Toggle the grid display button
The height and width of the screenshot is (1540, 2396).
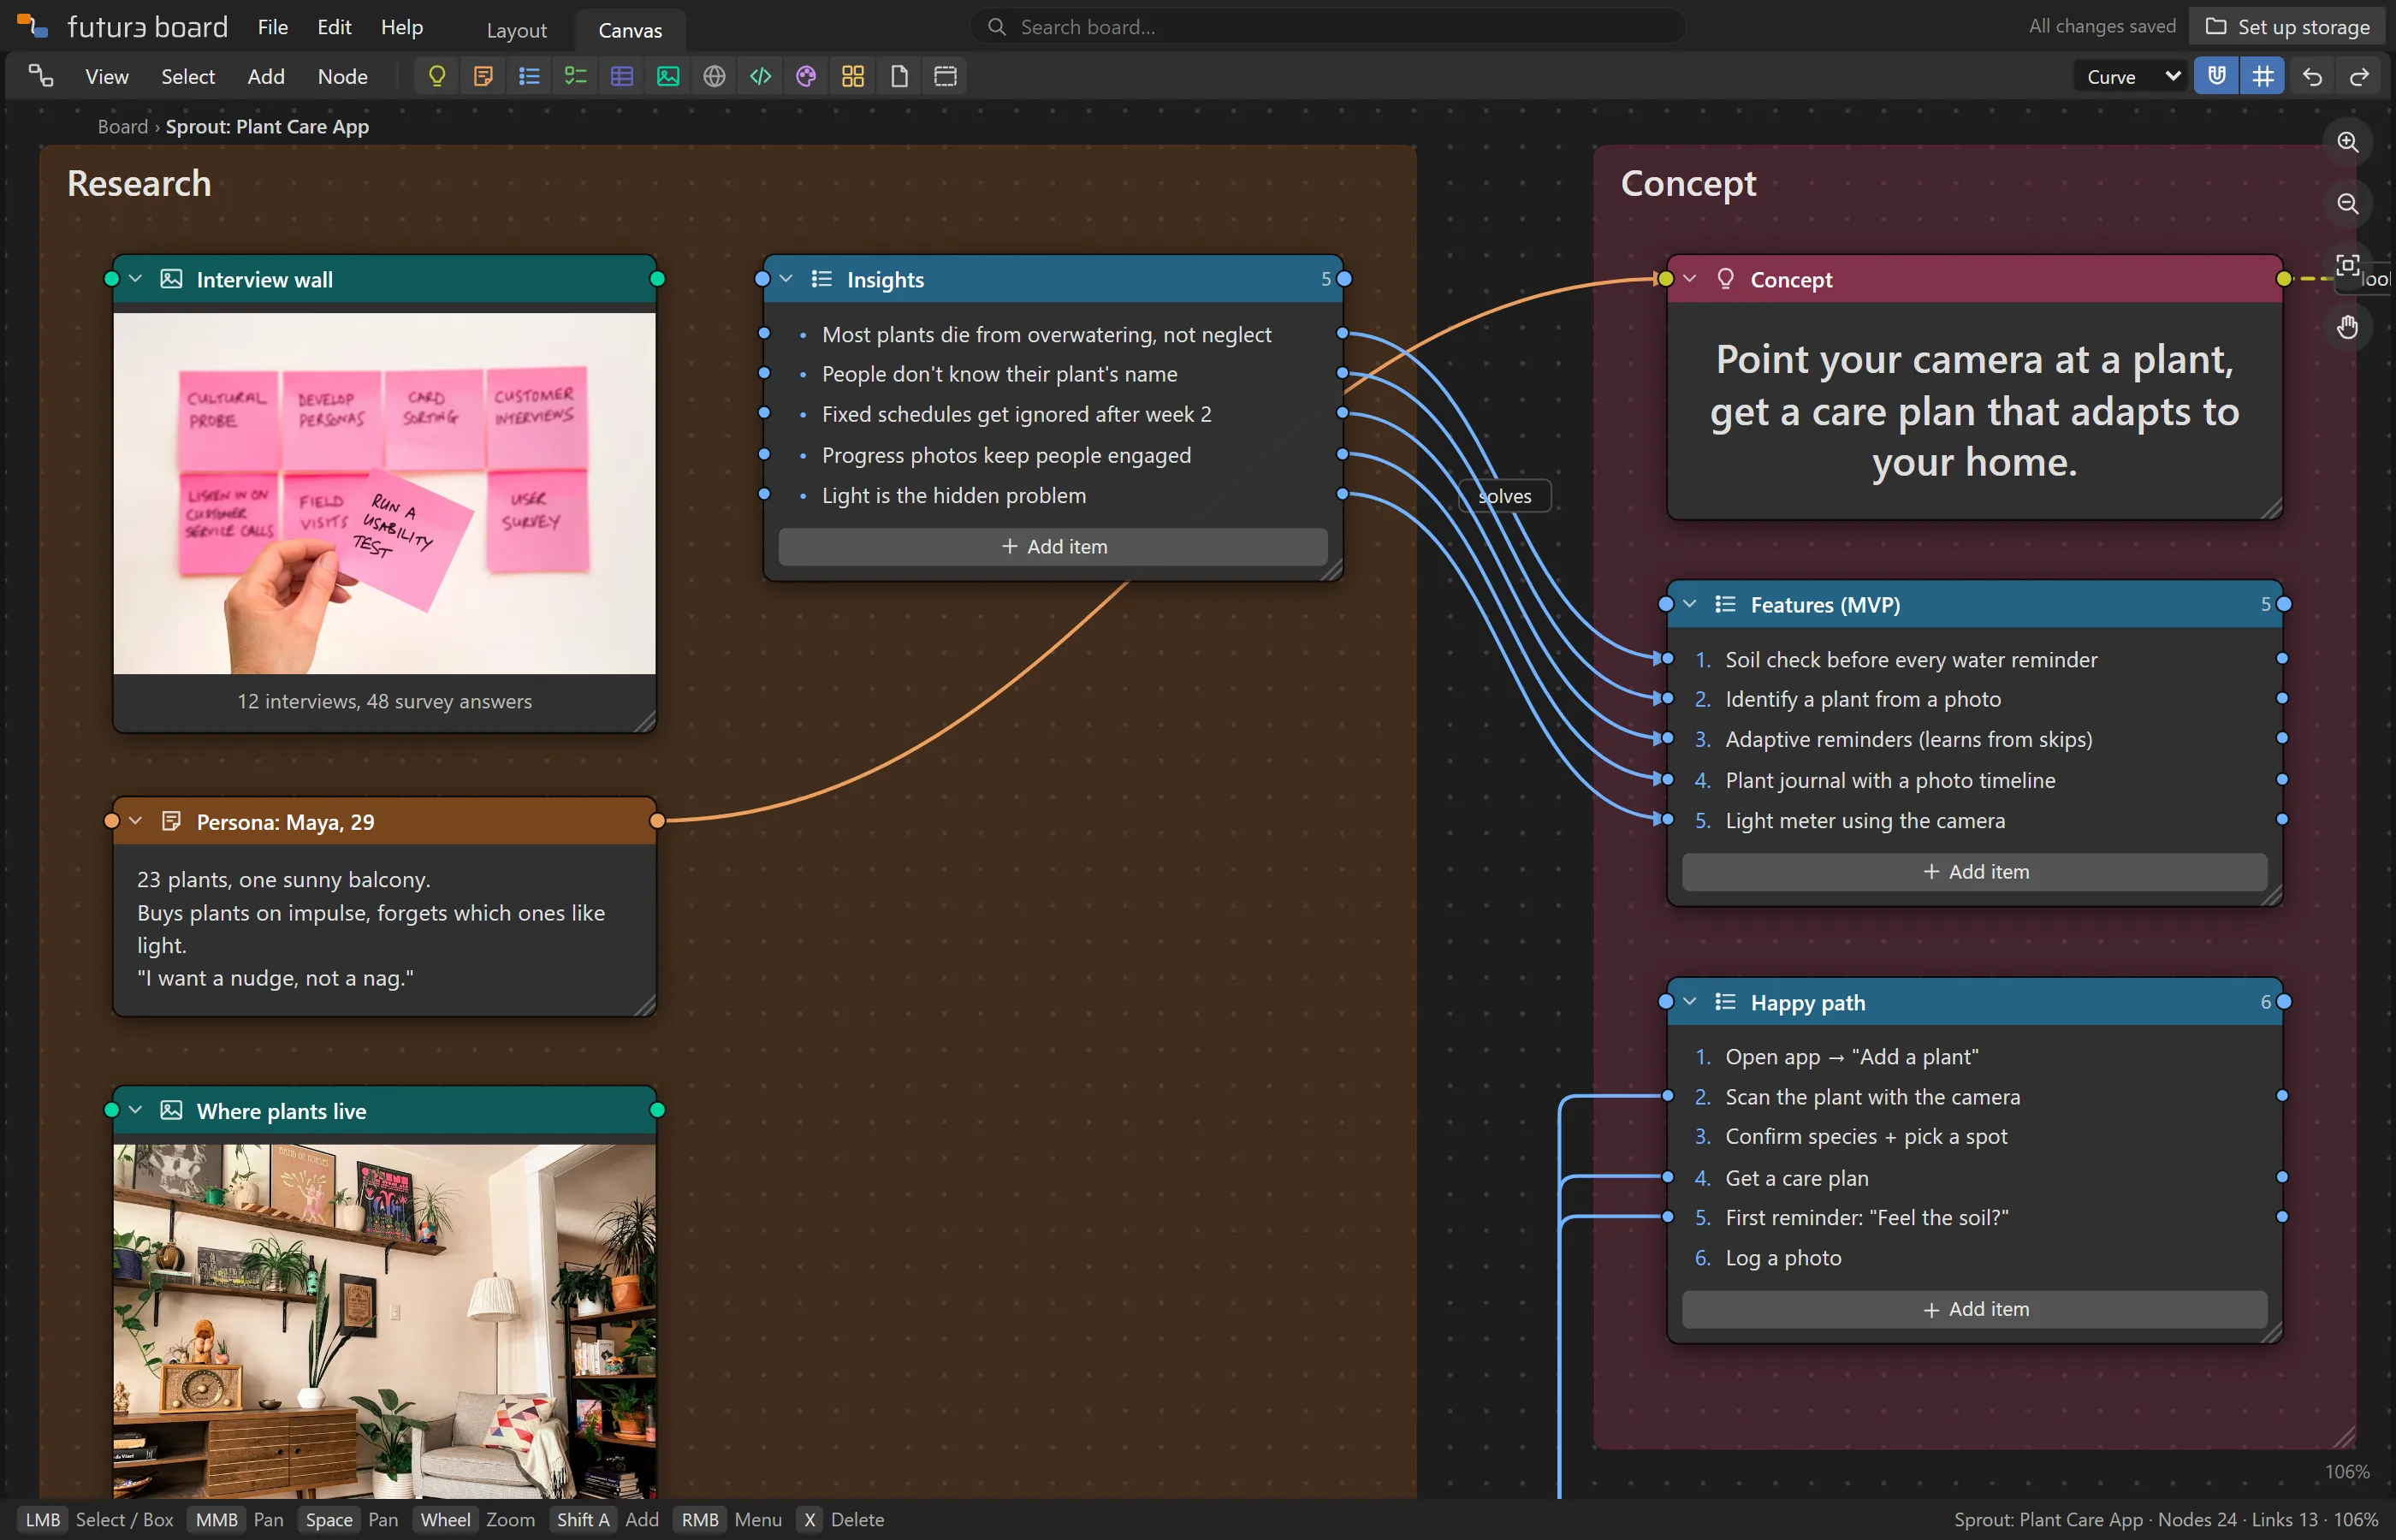(x=2263, y=76)
